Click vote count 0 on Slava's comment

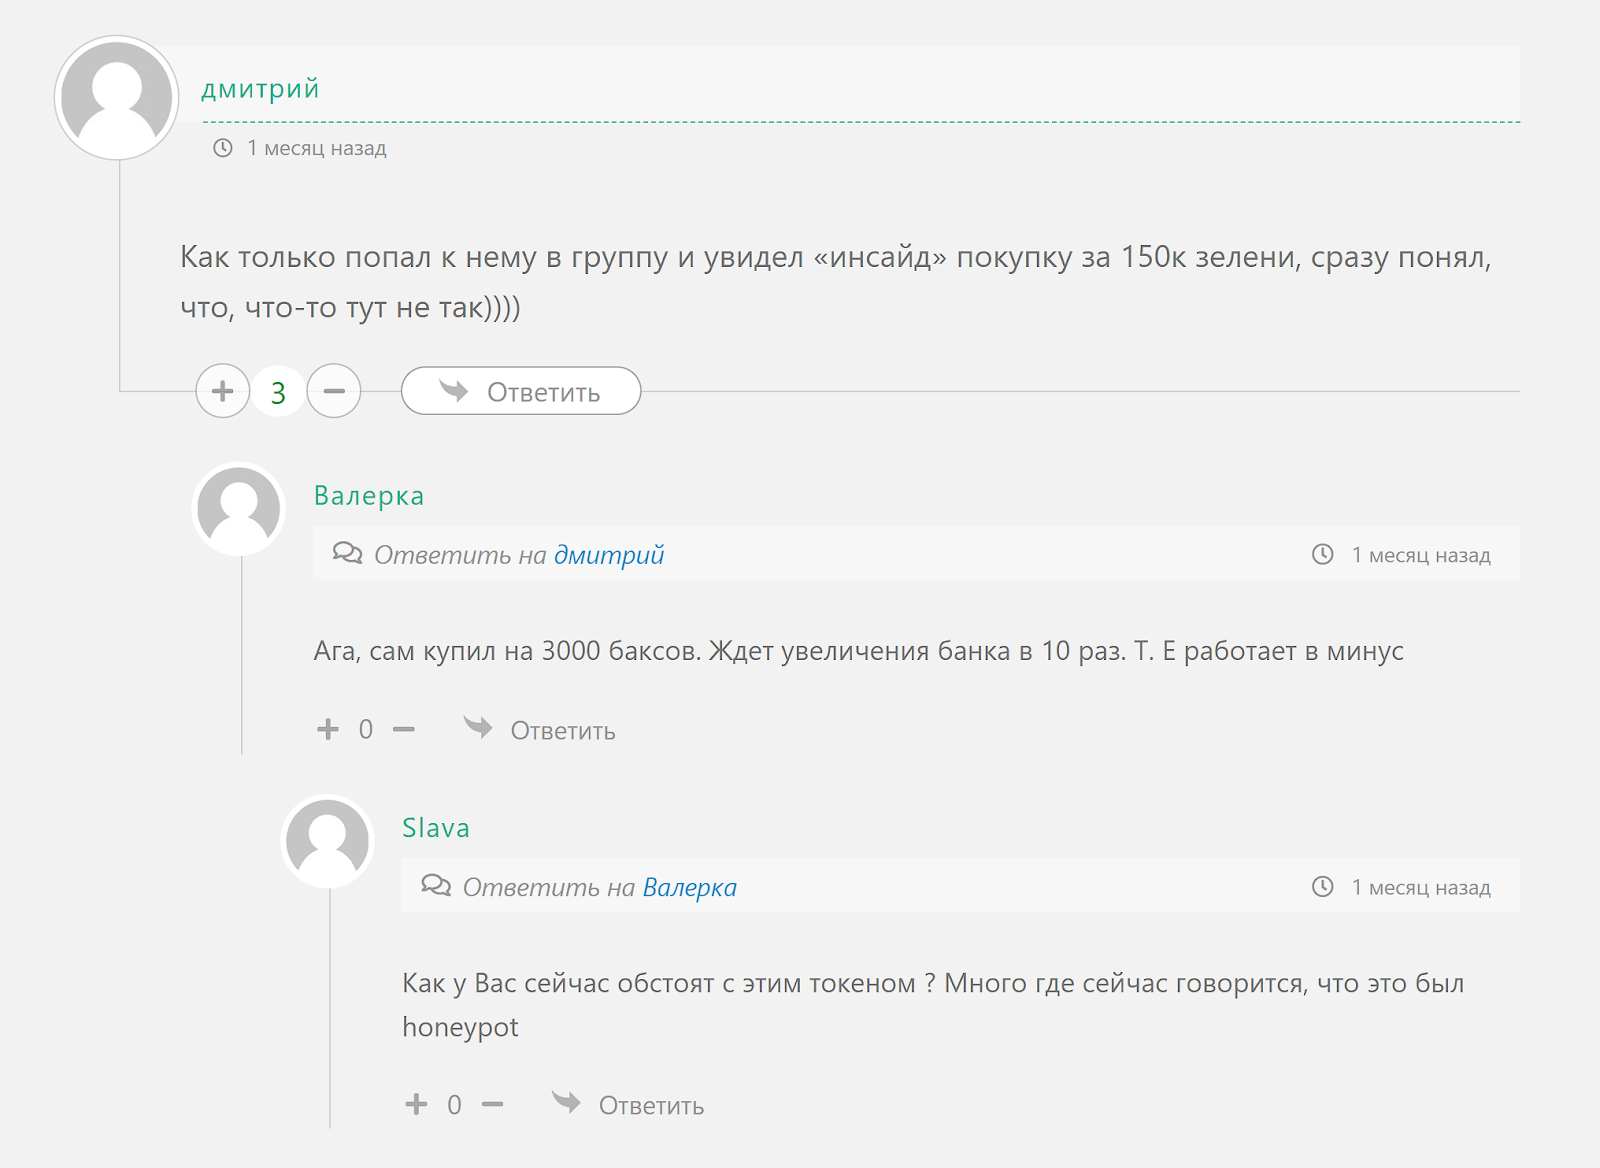454,1104
